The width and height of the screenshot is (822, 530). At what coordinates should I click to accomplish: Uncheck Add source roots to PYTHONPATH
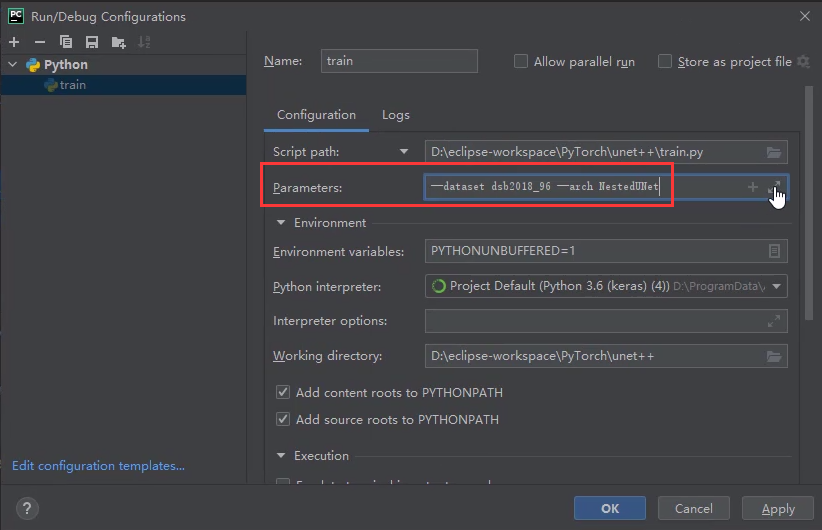pos(283,419)
